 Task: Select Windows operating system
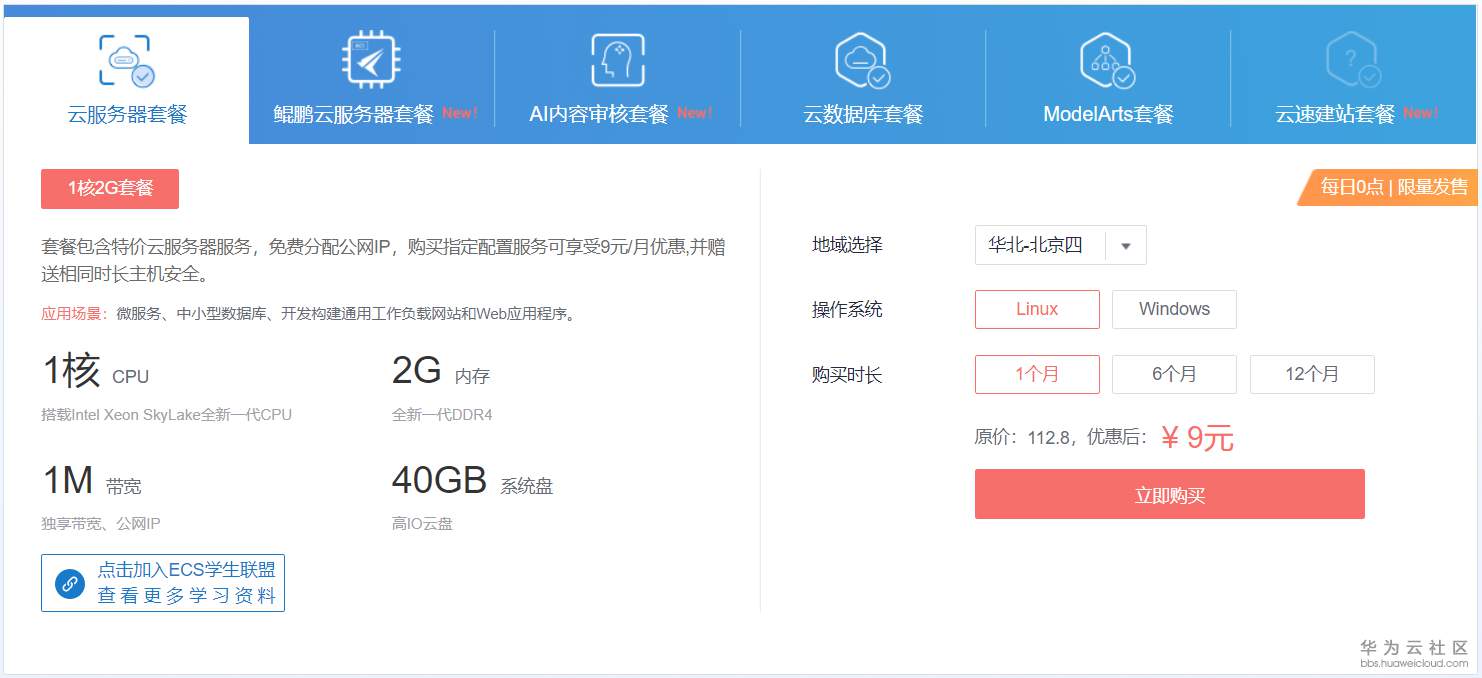click(1174, 309)
